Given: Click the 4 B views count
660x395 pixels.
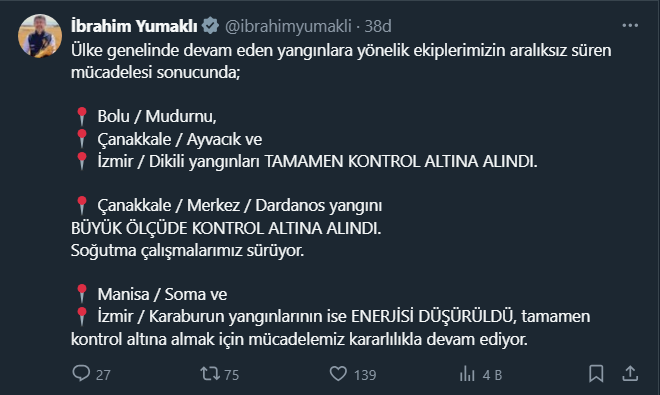Looking at the screenshot, I should (x=492, y=375).
